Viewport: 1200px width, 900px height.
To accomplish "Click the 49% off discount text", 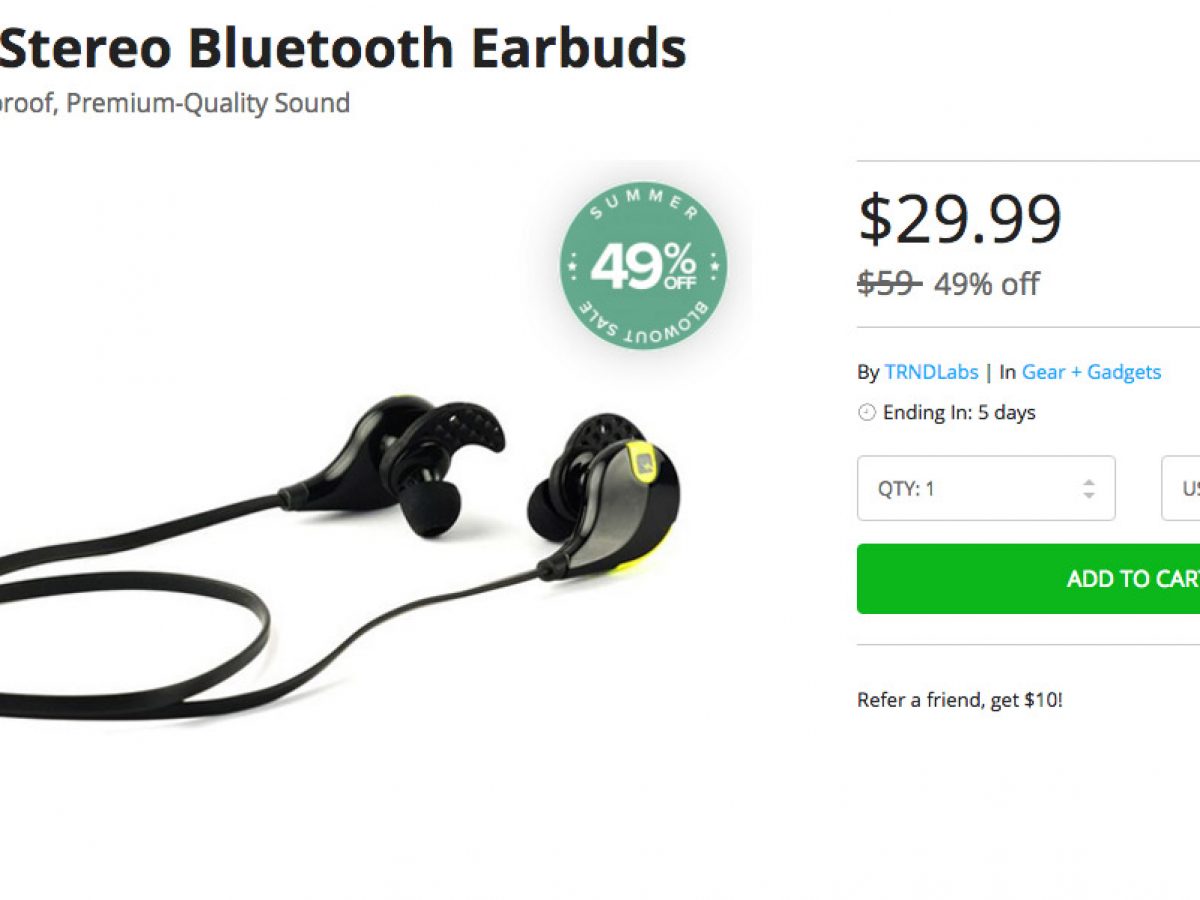I will pos(986,284).
